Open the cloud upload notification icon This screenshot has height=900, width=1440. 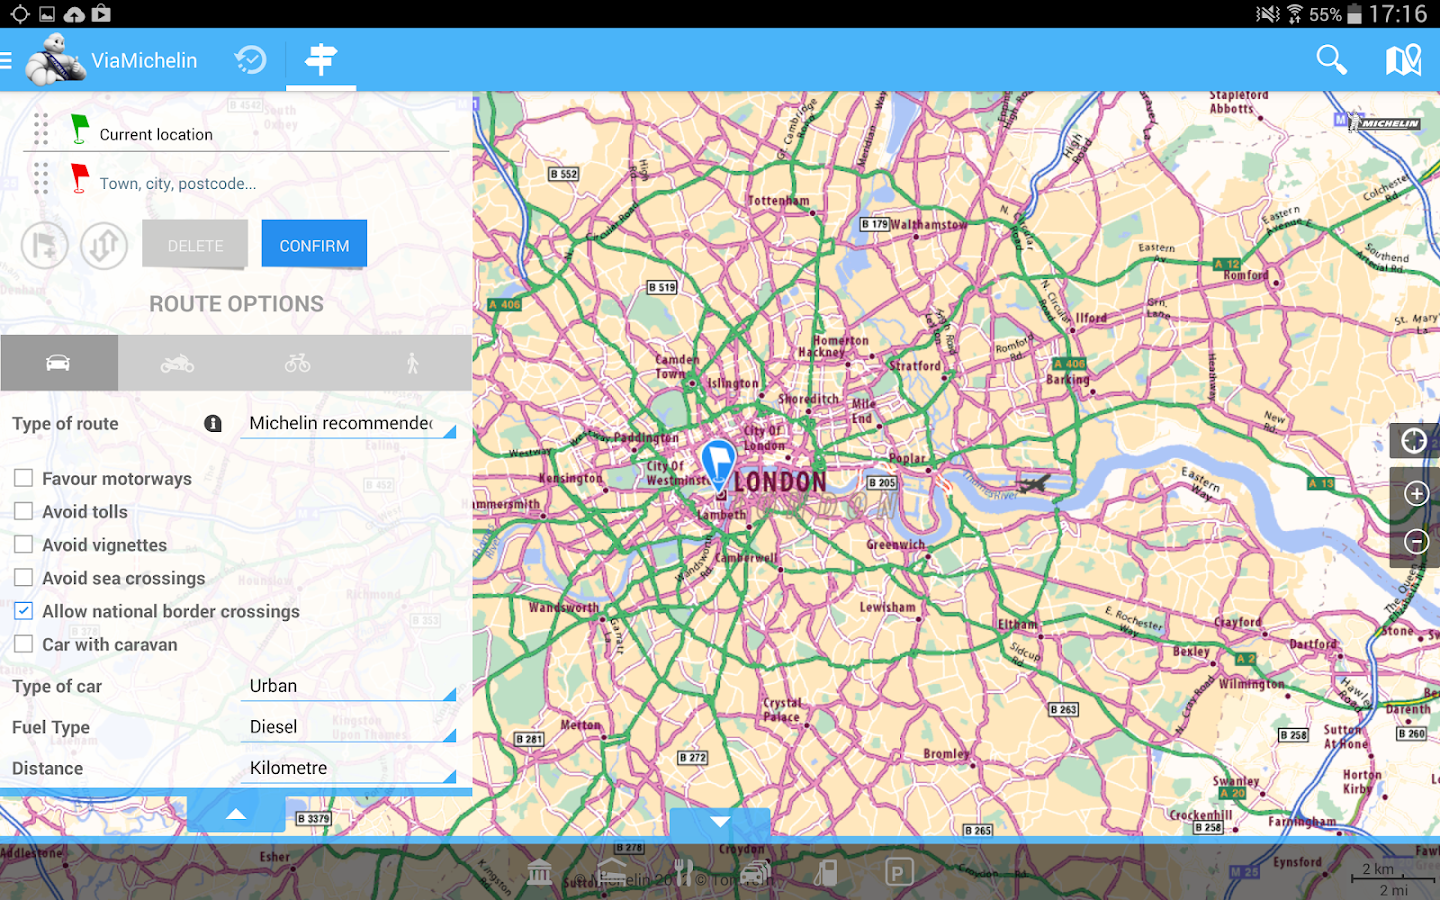coord(74,14)
